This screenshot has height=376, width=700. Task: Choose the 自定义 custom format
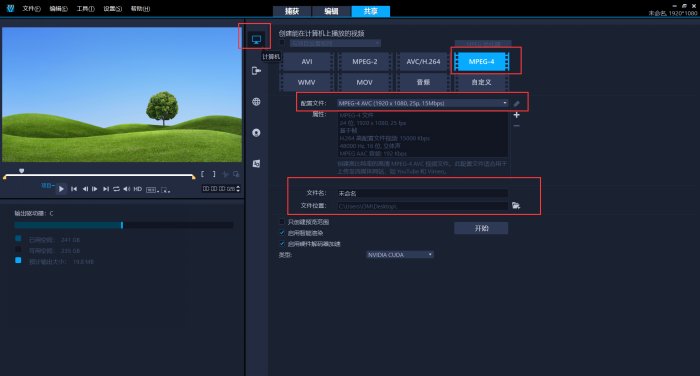pyautogui.click(x=481, y=82)
